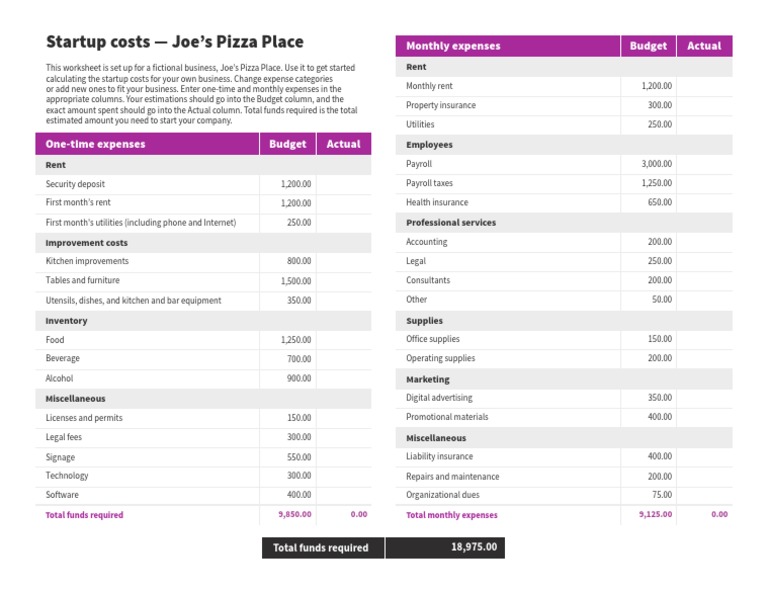Click the Budget column header for One-time expenses
Screen dimensions: 768x594
[288, 144]
